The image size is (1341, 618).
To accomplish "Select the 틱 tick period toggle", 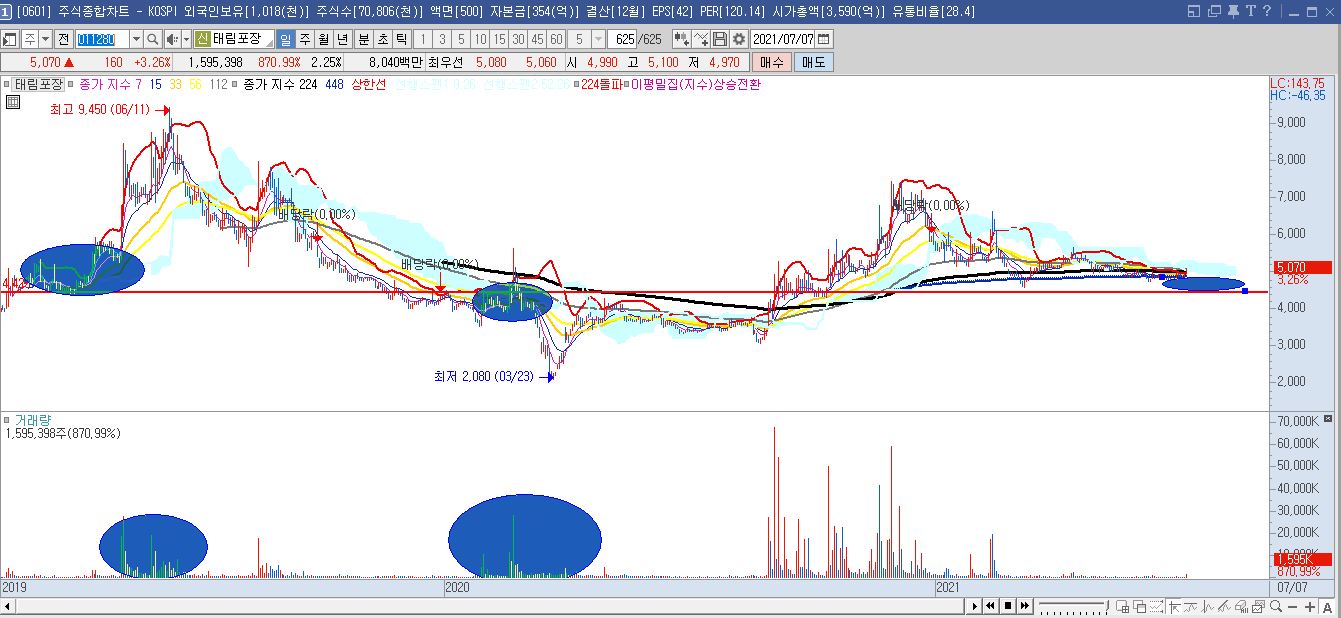I will (x=401, y=39).
